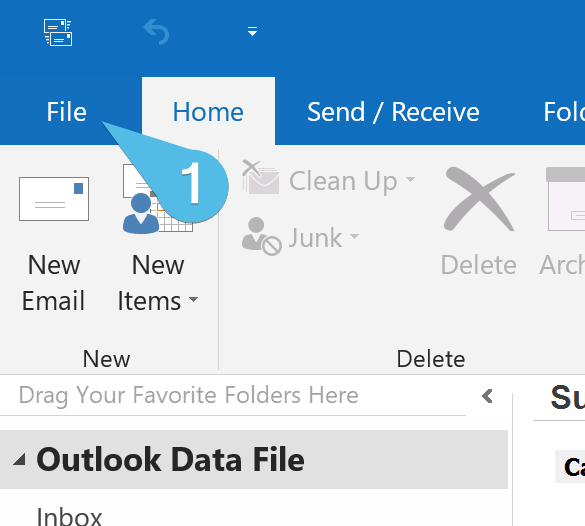Collapse the folder pane with chevron
The height and width of the screenshot is (526, 585).
click(x=487, y=396)
